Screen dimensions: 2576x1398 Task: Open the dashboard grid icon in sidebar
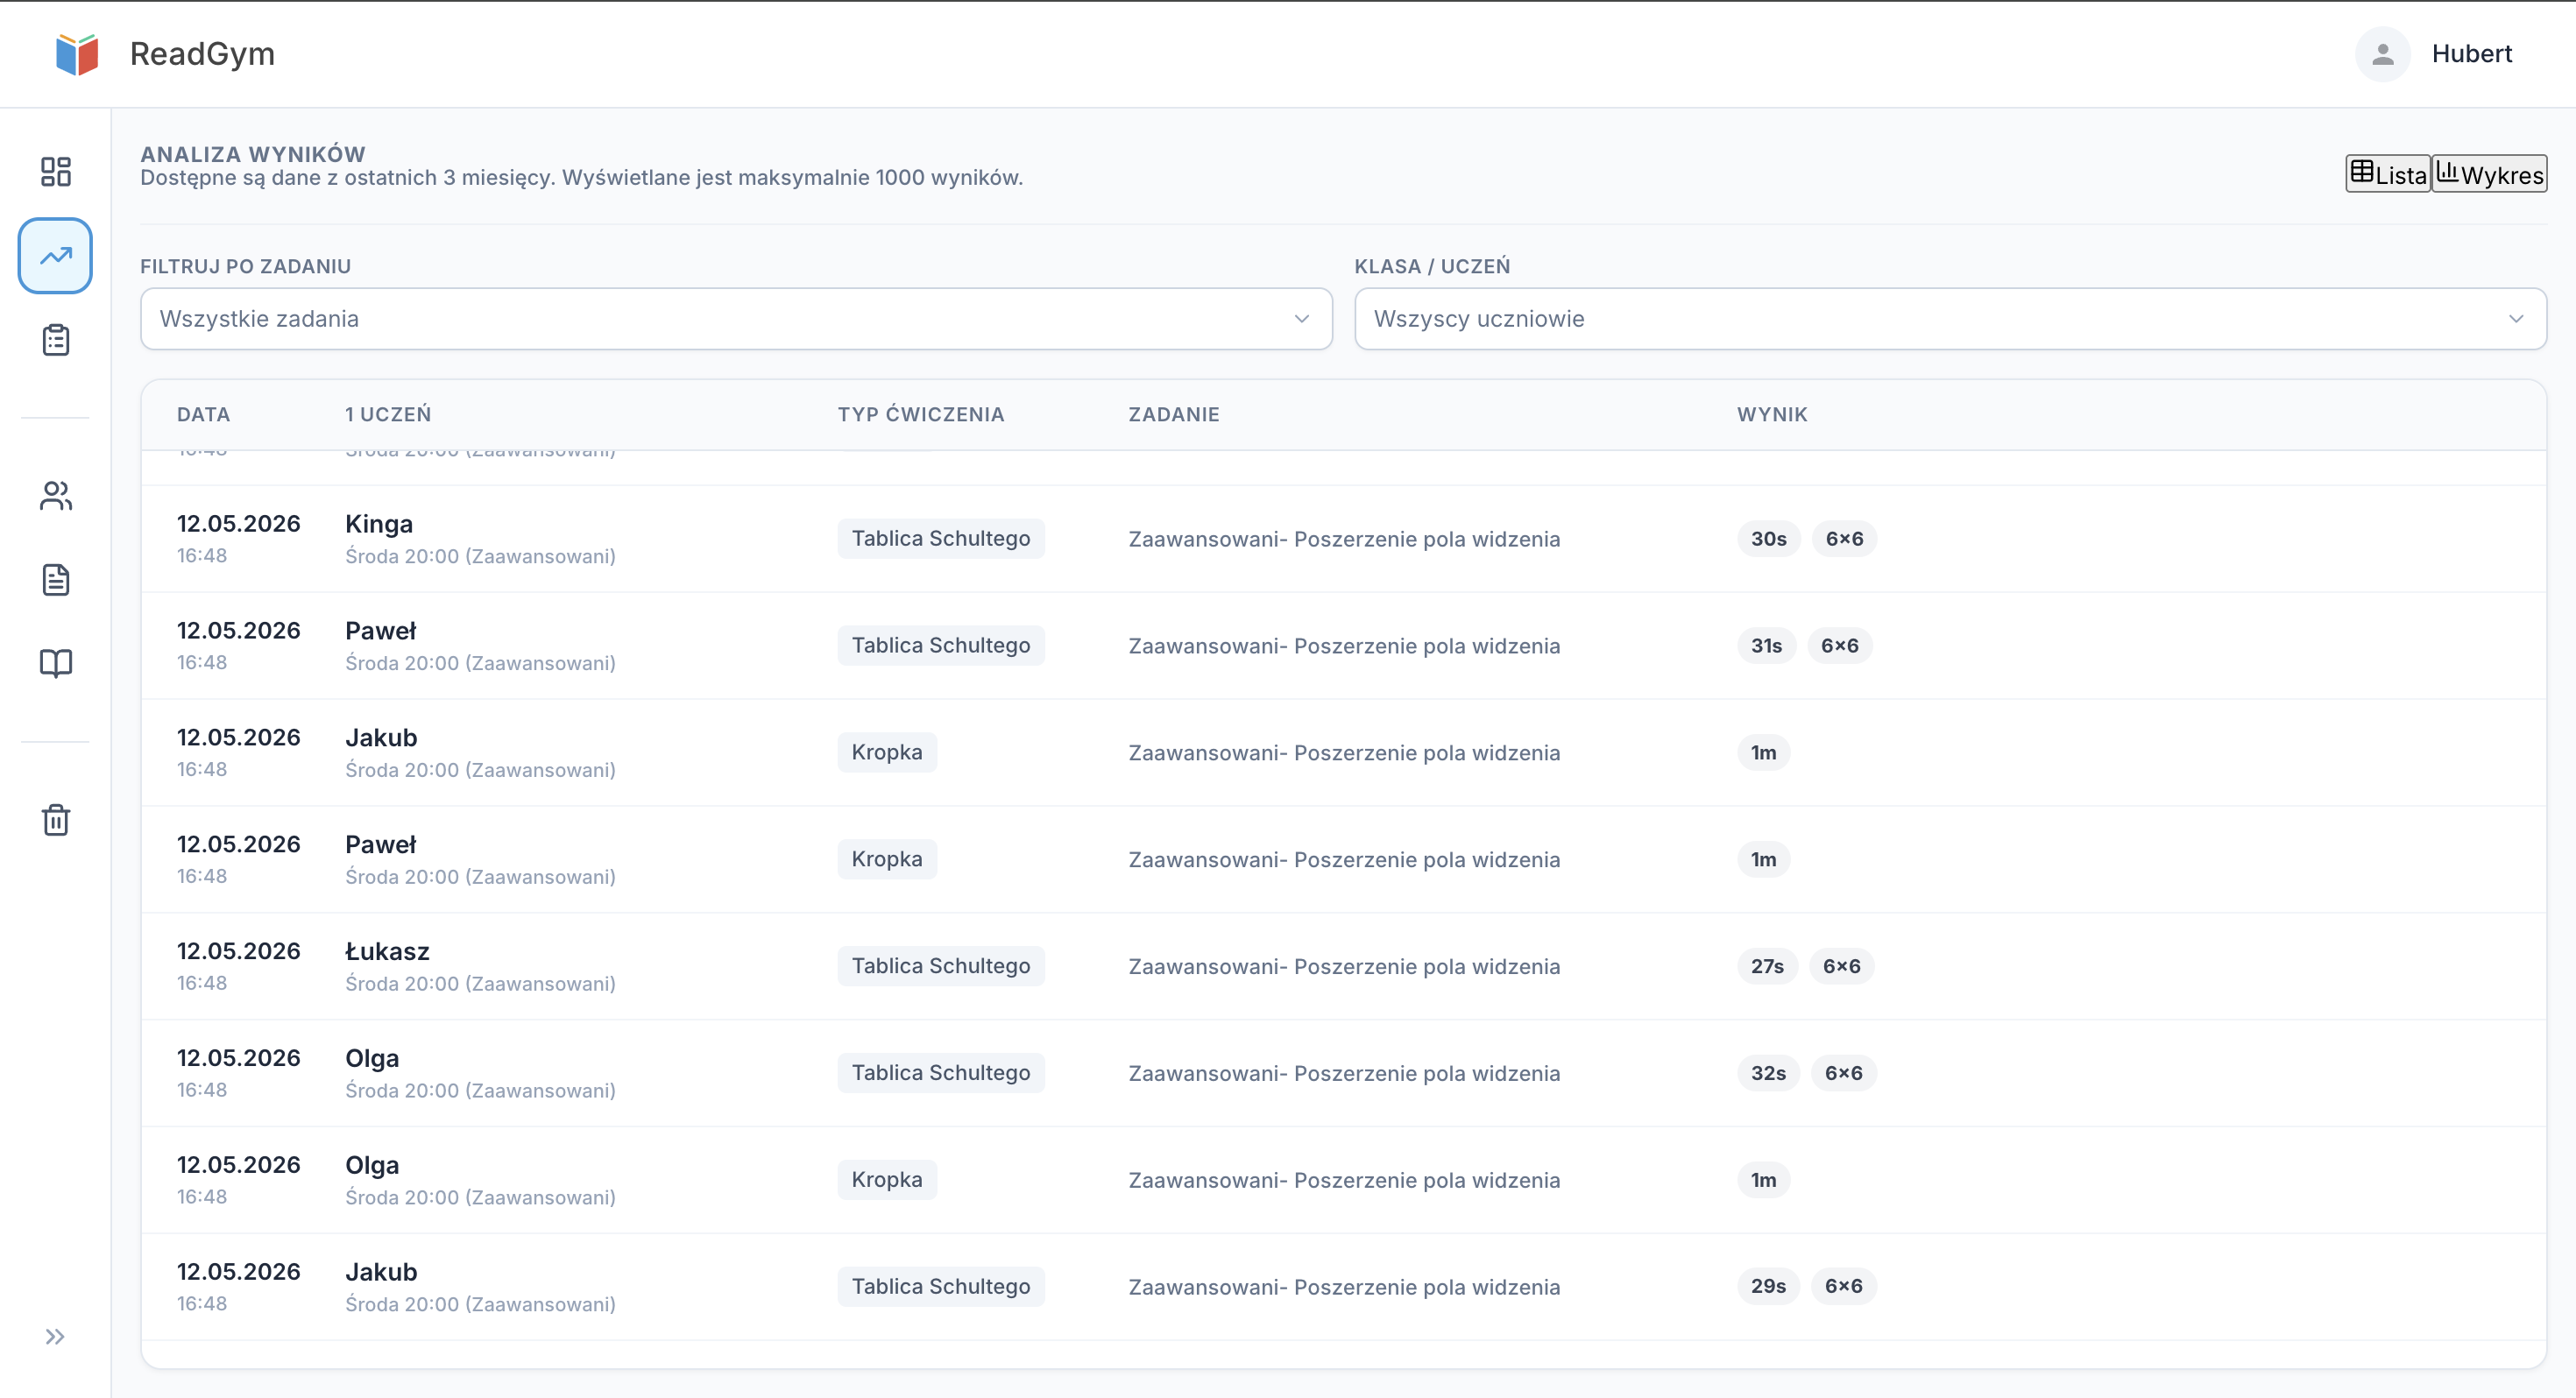[56, 172]
